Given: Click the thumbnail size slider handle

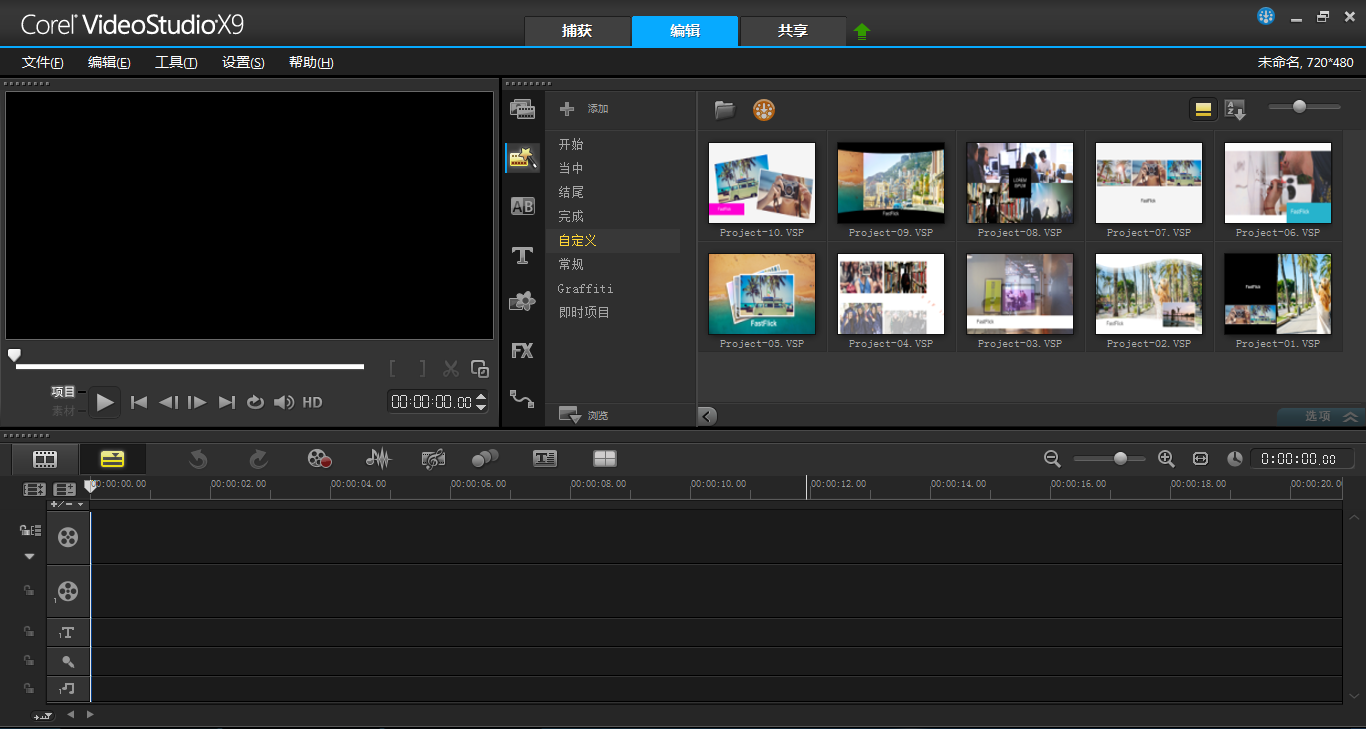Looking at the screenshot, I should 1299,107.
